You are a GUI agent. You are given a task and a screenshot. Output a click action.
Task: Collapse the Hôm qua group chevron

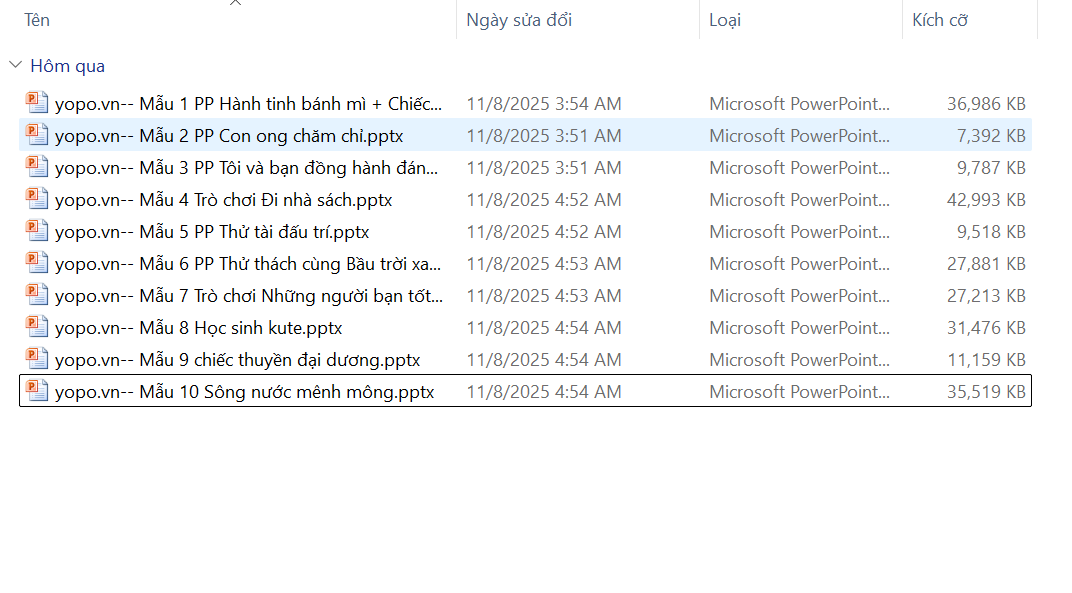tap(15, 66)
